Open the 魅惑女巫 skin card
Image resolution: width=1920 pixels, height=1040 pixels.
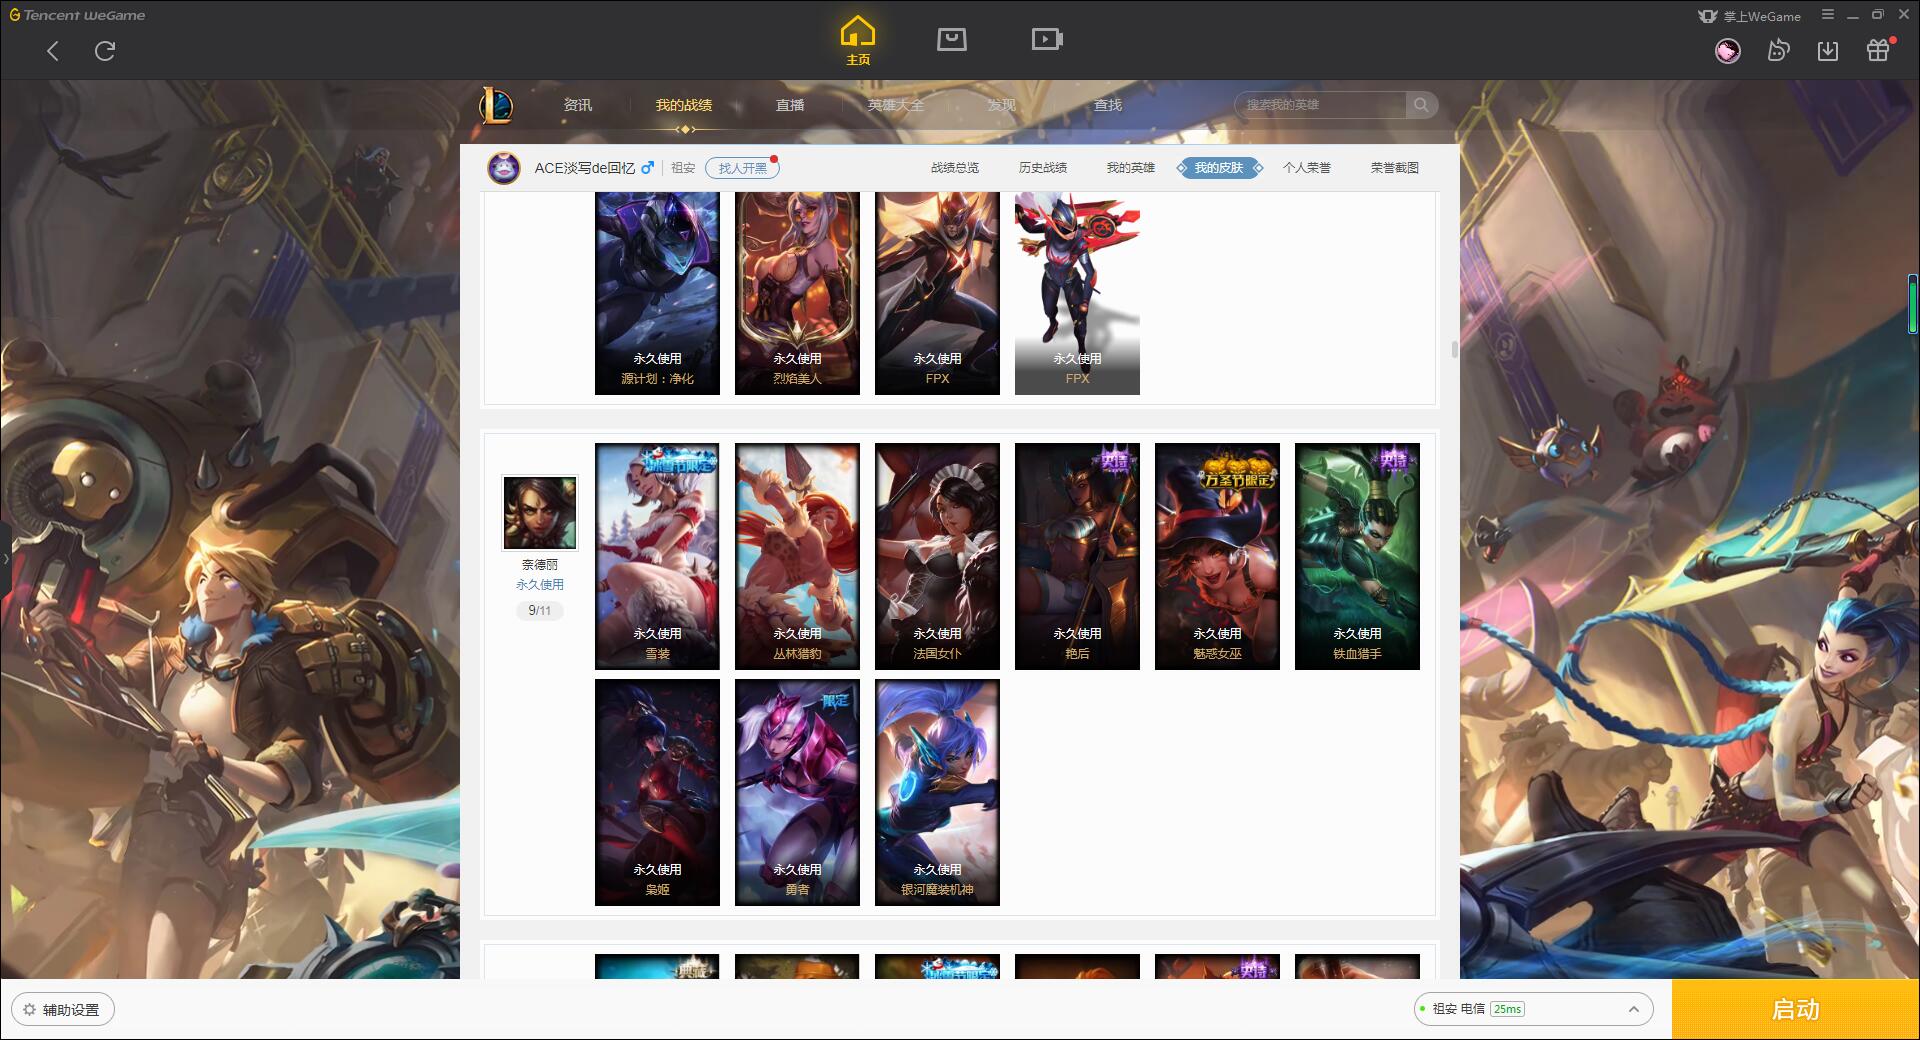coord(1217,556)
